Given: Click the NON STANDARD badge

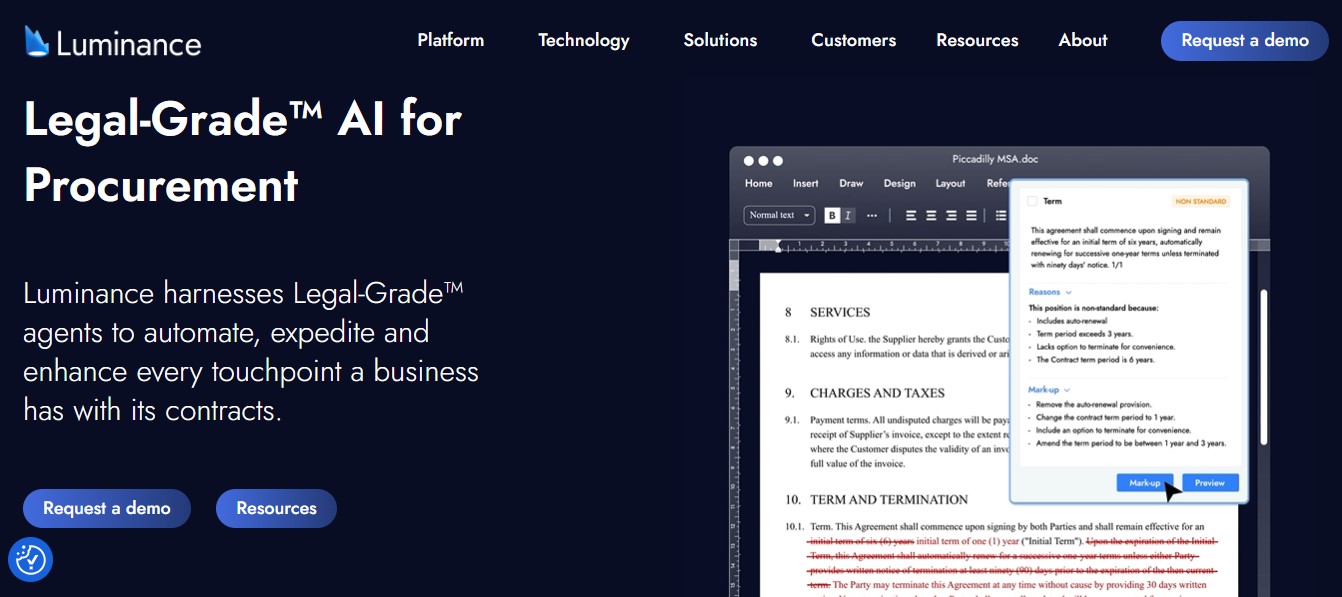Looking at the screenshot, I should pos(1200,201).
